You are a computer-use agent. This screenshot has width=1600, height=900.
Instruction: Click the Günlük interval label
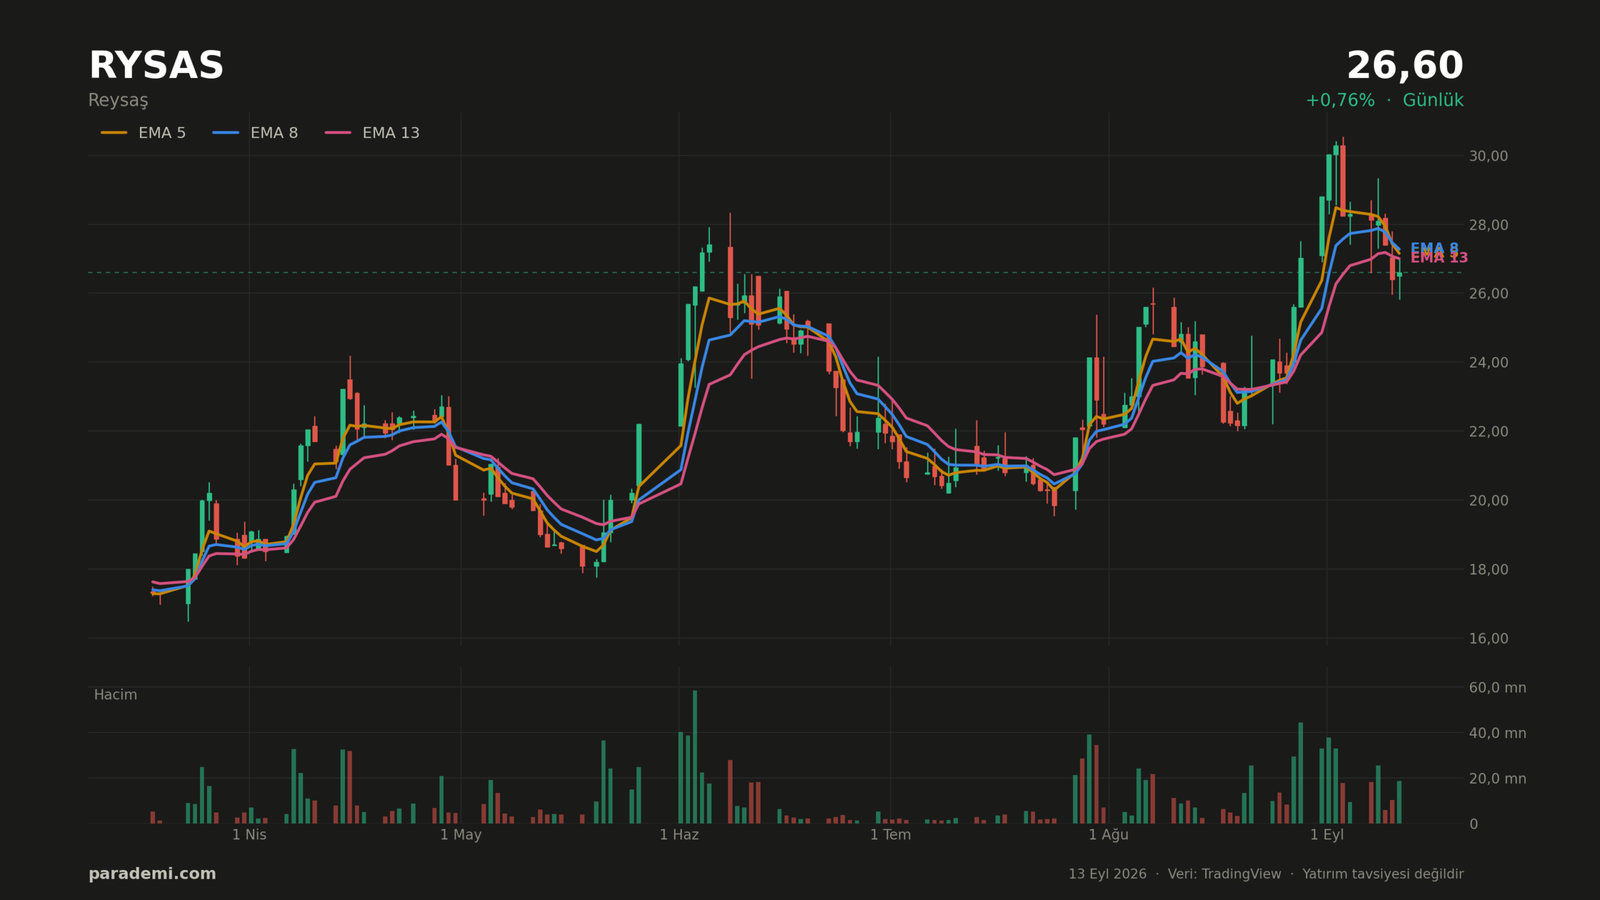coord(1433,101)
